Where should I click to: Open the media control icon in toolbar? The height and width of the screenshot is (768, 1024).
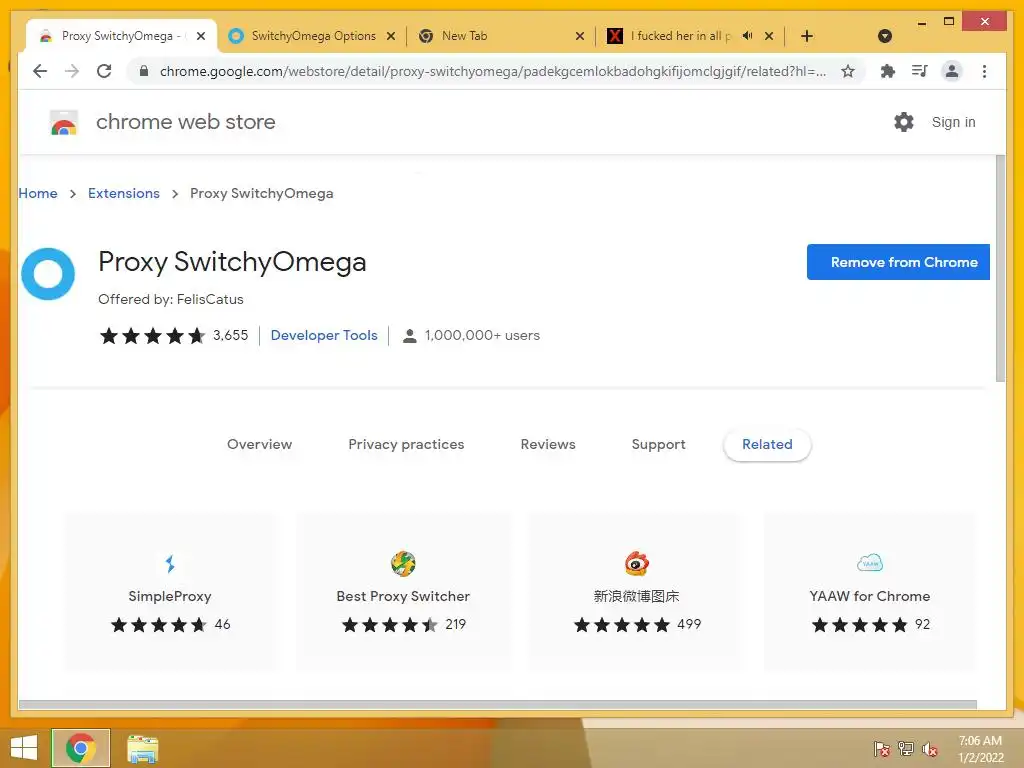coord(920,71)
